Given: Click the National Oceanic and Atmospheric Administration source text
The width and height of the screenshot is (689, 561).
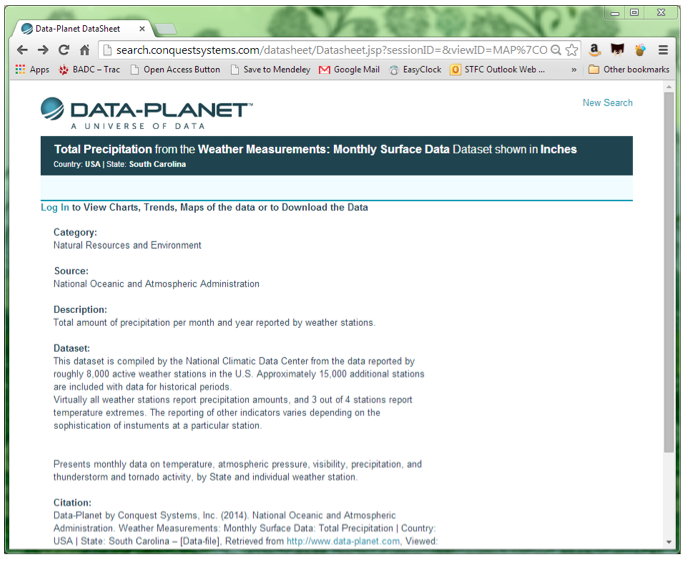Looking at the screenshot, I should [156, 284].
